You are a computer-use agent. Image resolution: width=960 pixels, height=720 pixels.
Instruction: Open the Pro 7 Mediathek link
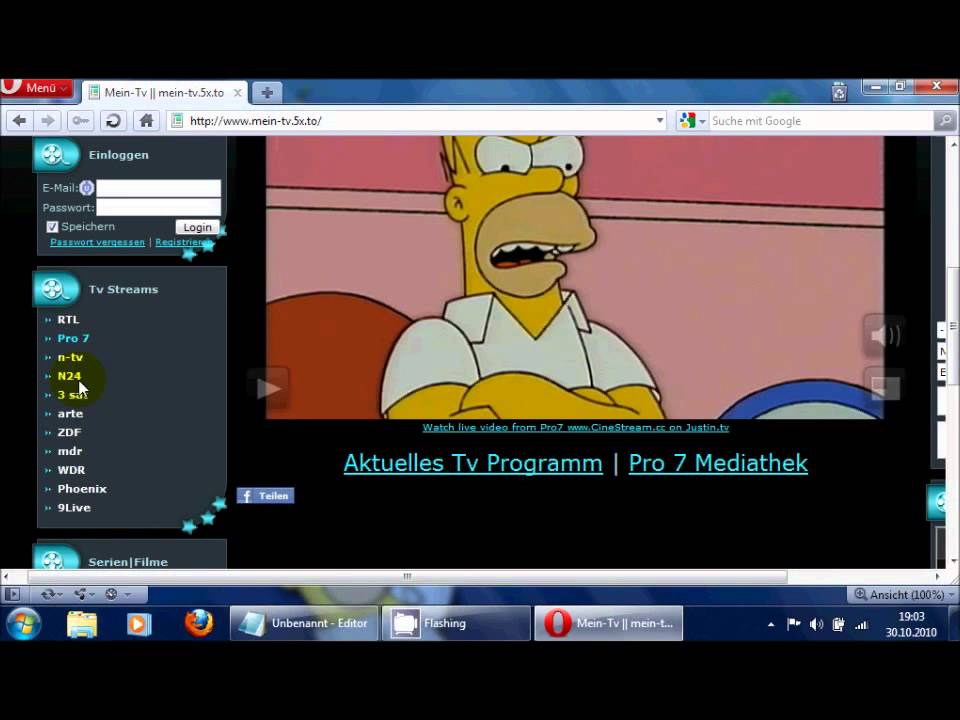[x=718, y=463]
